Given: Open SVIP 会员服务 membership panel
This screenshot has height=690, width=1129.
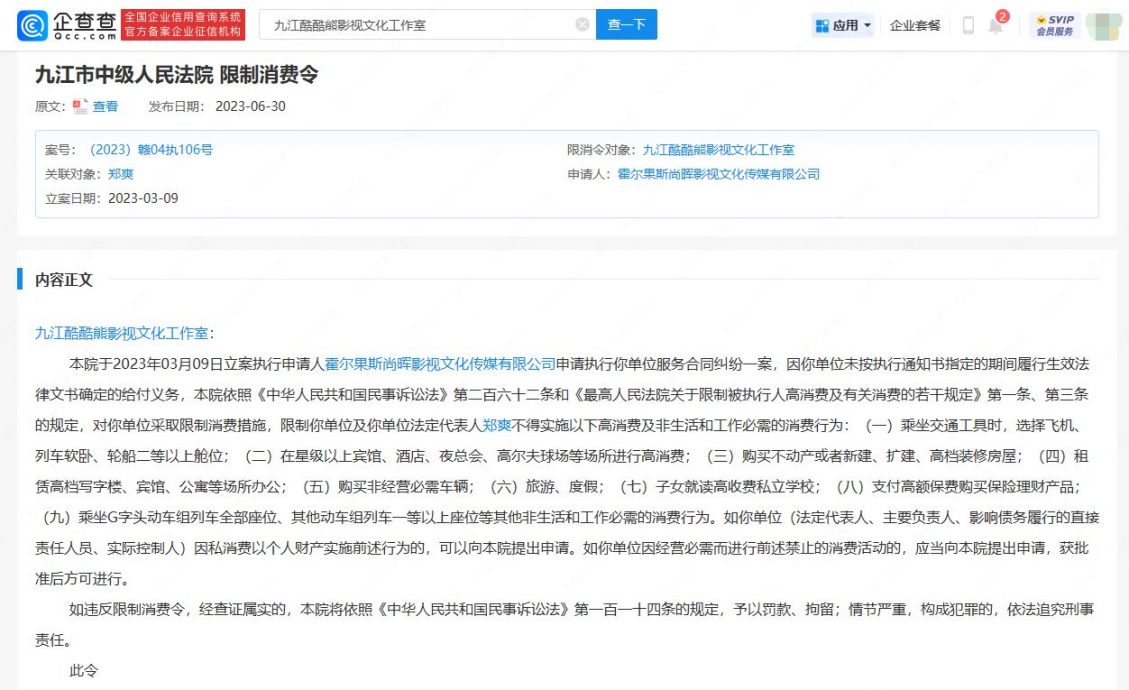Looking at the screenshot, I should point(1056,23).
